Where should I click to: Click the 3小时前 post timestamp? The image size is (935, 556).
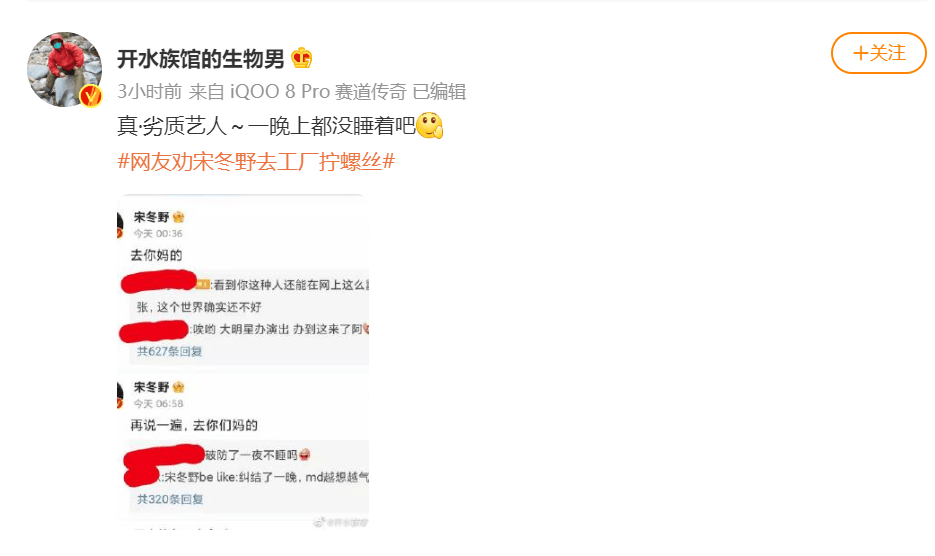tap(150, 91)
